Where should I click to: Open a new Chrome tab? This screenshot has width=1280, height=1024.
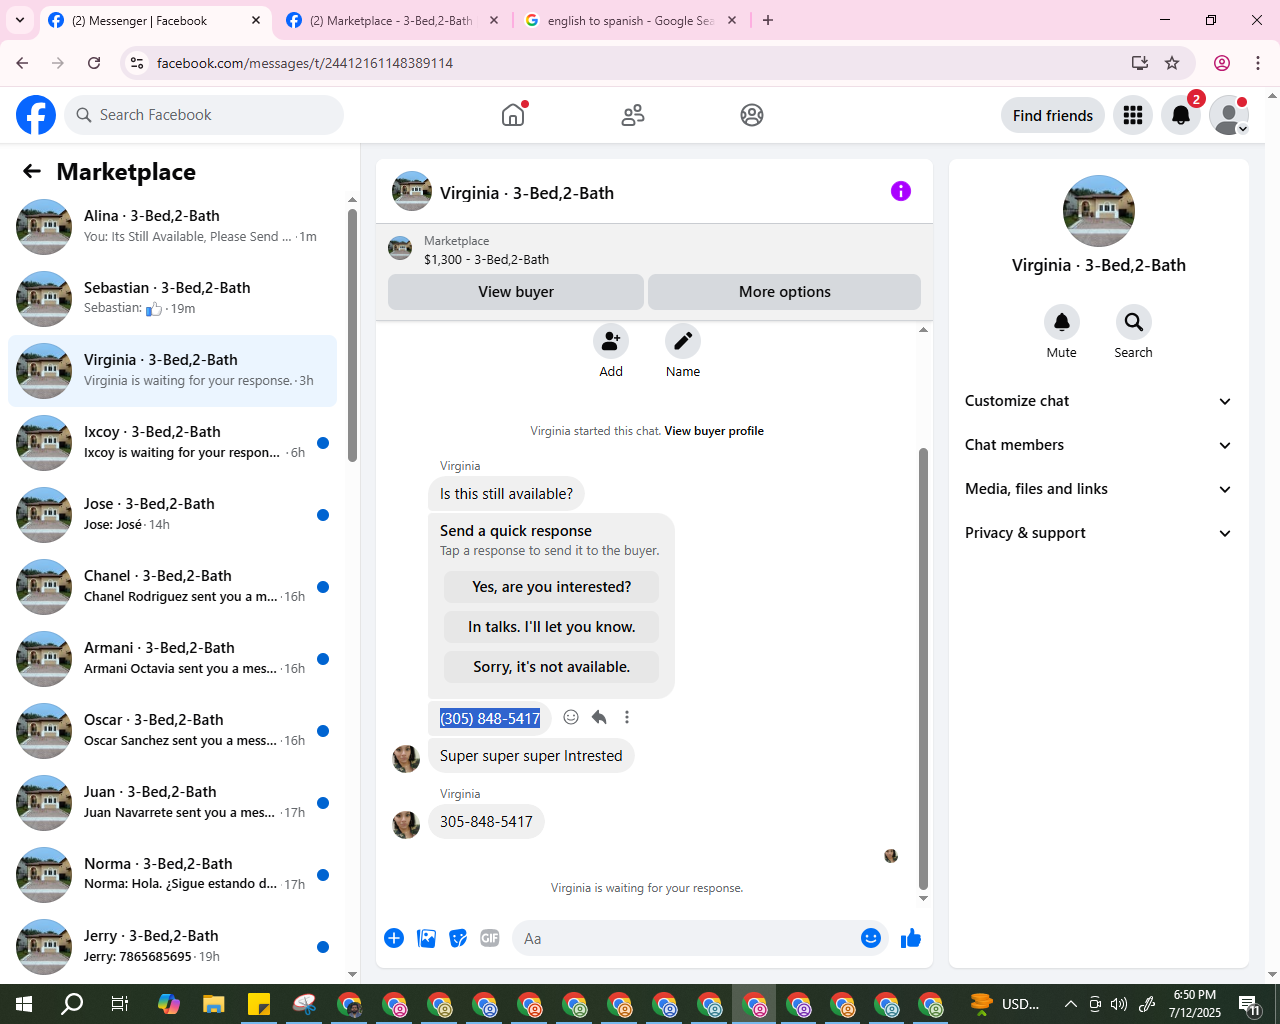tap(768, 20)
